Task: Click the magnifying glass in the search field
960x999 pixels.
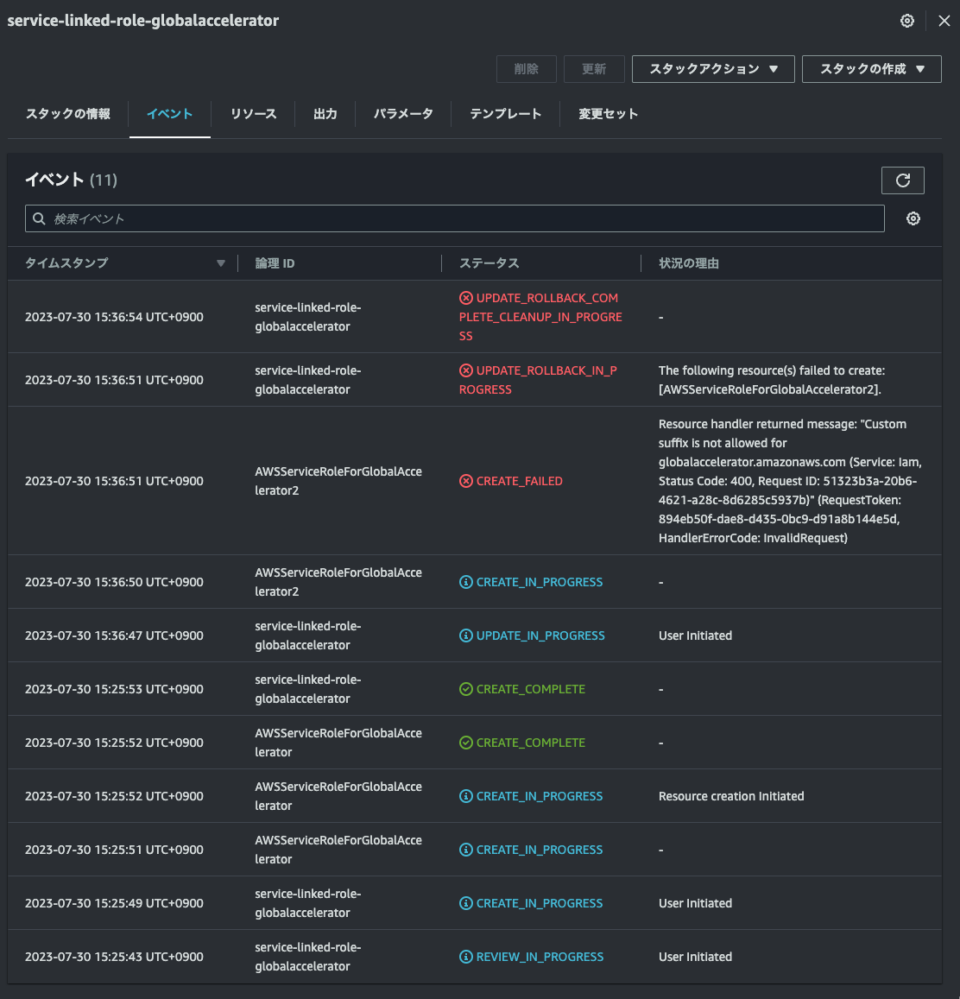Action: tap(38, 217)
